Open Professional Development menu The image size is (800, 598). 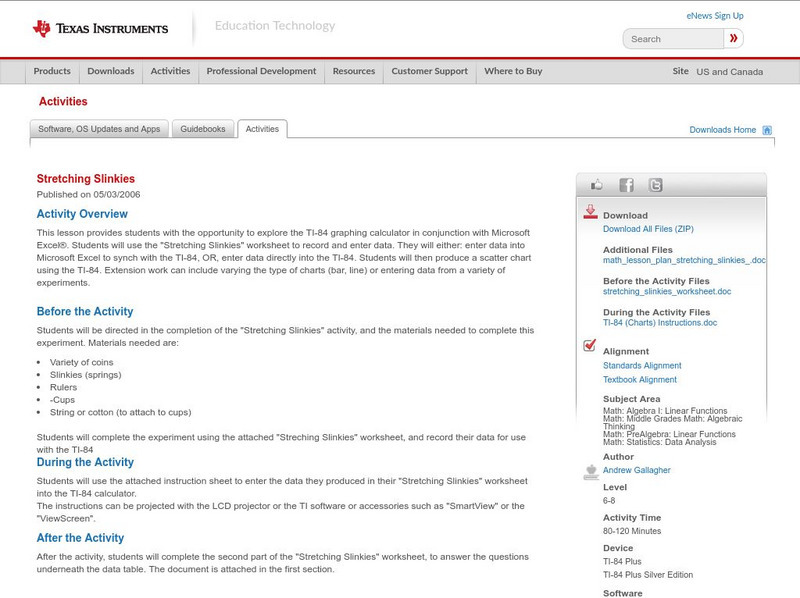261,71
